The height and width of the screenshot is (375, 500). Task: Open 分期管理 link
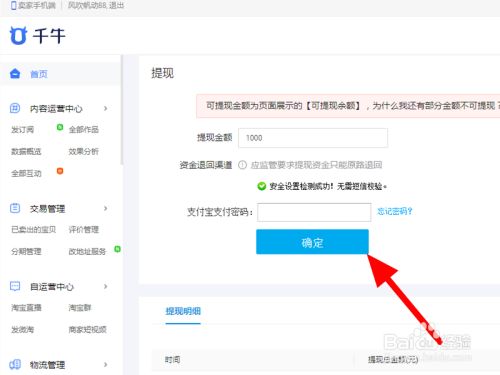(x=26, y=251)
